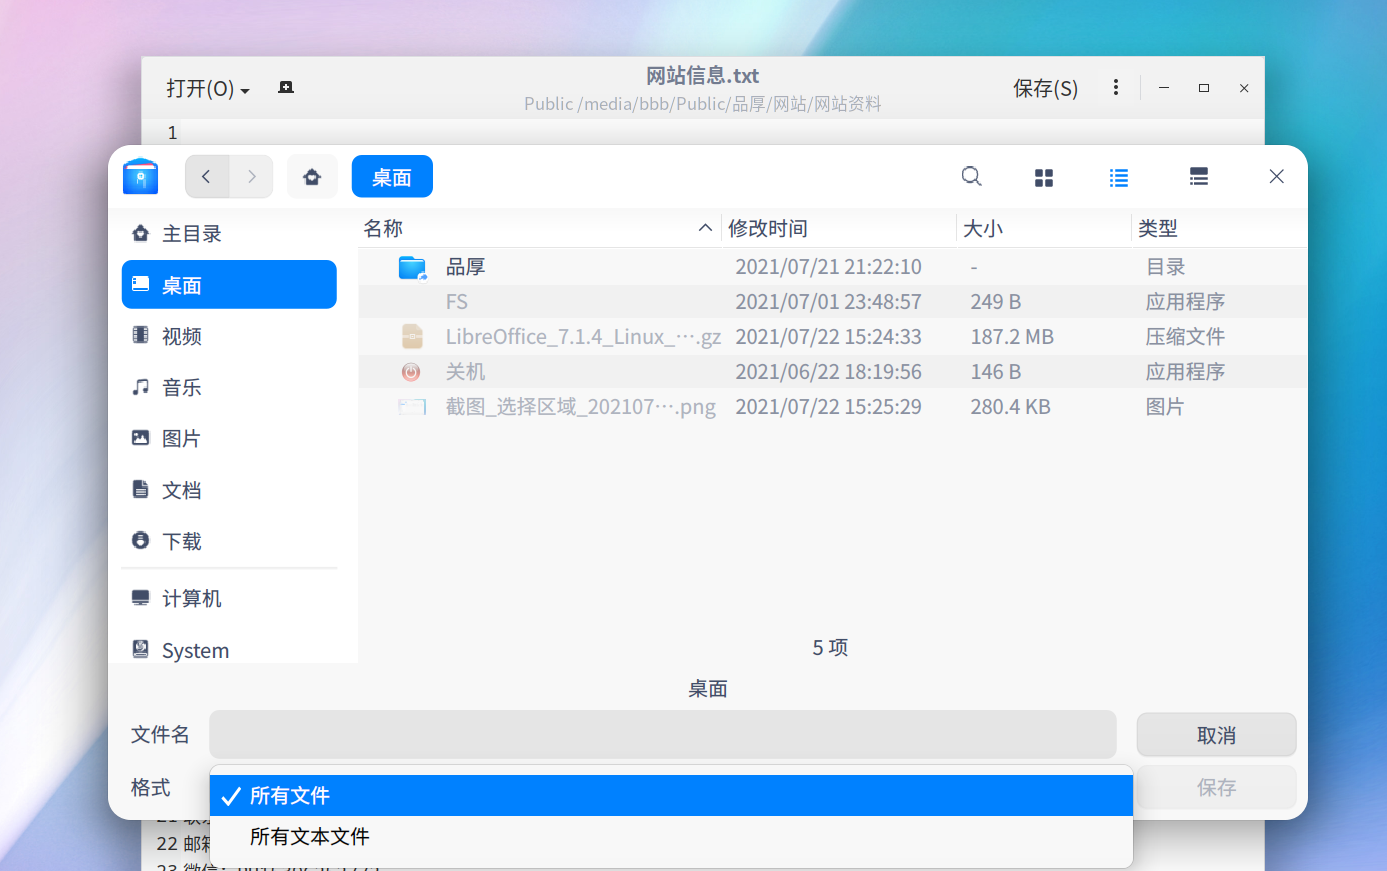Click the 视频 film icon in sidebar

(x=141, y=335)
